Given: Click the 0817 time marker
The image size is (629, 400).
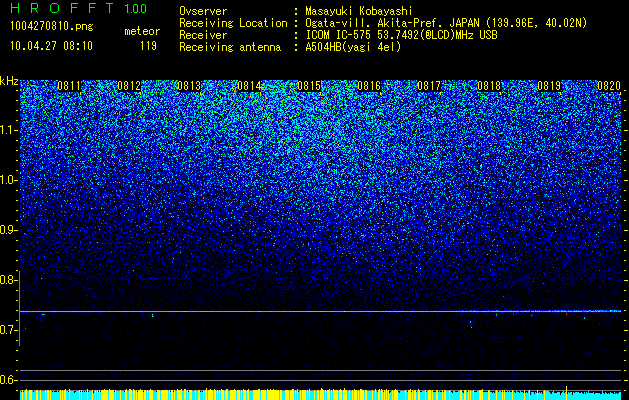Looking at the screenshot, I should click(429, 86).
